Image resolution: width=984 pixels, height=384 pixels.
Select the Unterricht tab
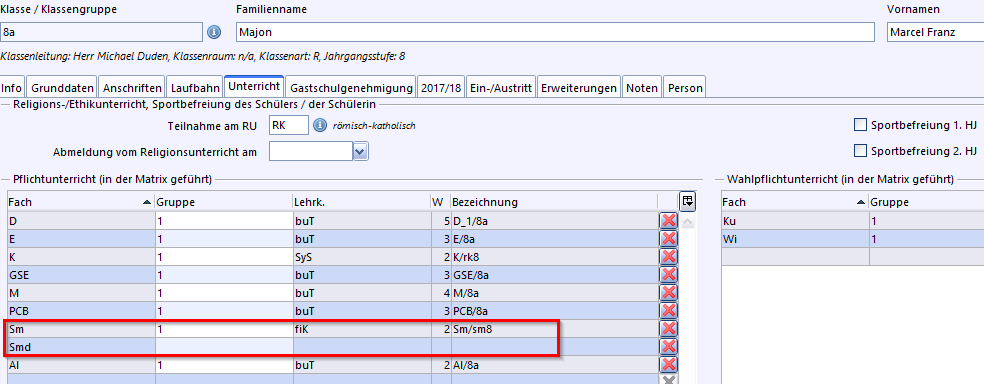pyautogui.click(x=254, y=86)
